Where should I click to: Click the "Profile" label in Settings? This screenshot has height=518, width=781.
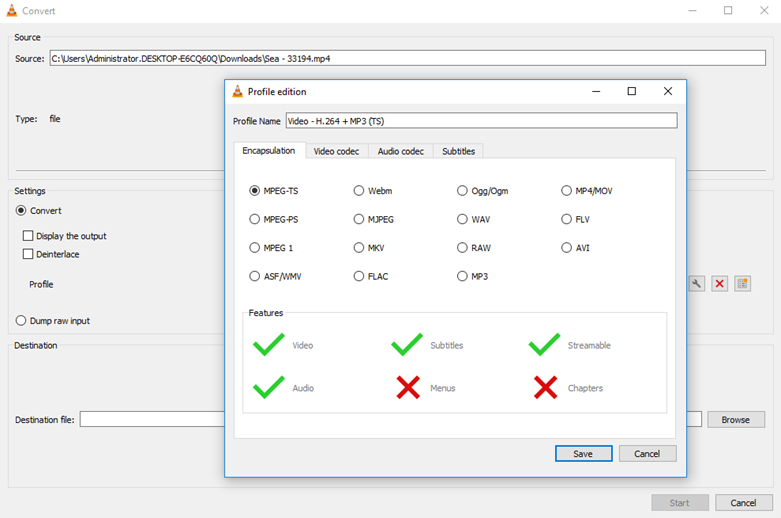pos(41,284)
